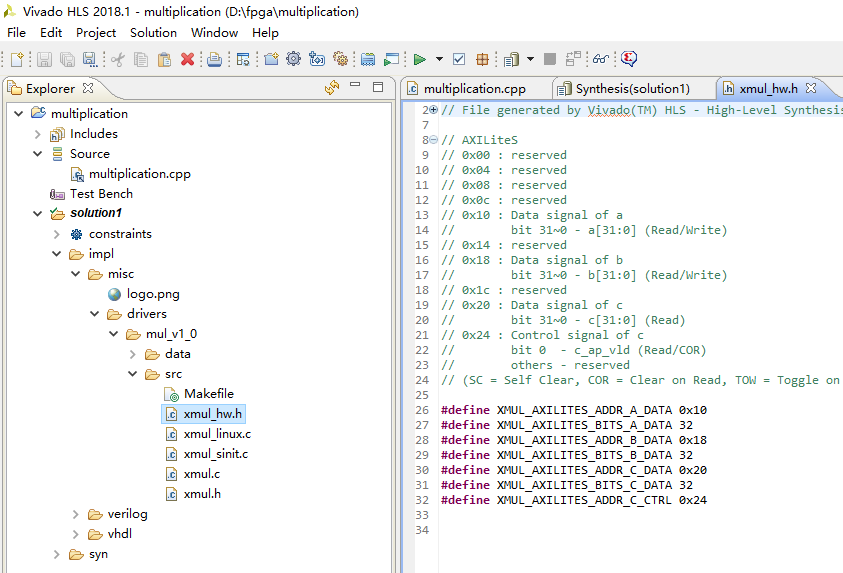Open the Edit menu

pos(51,33)
